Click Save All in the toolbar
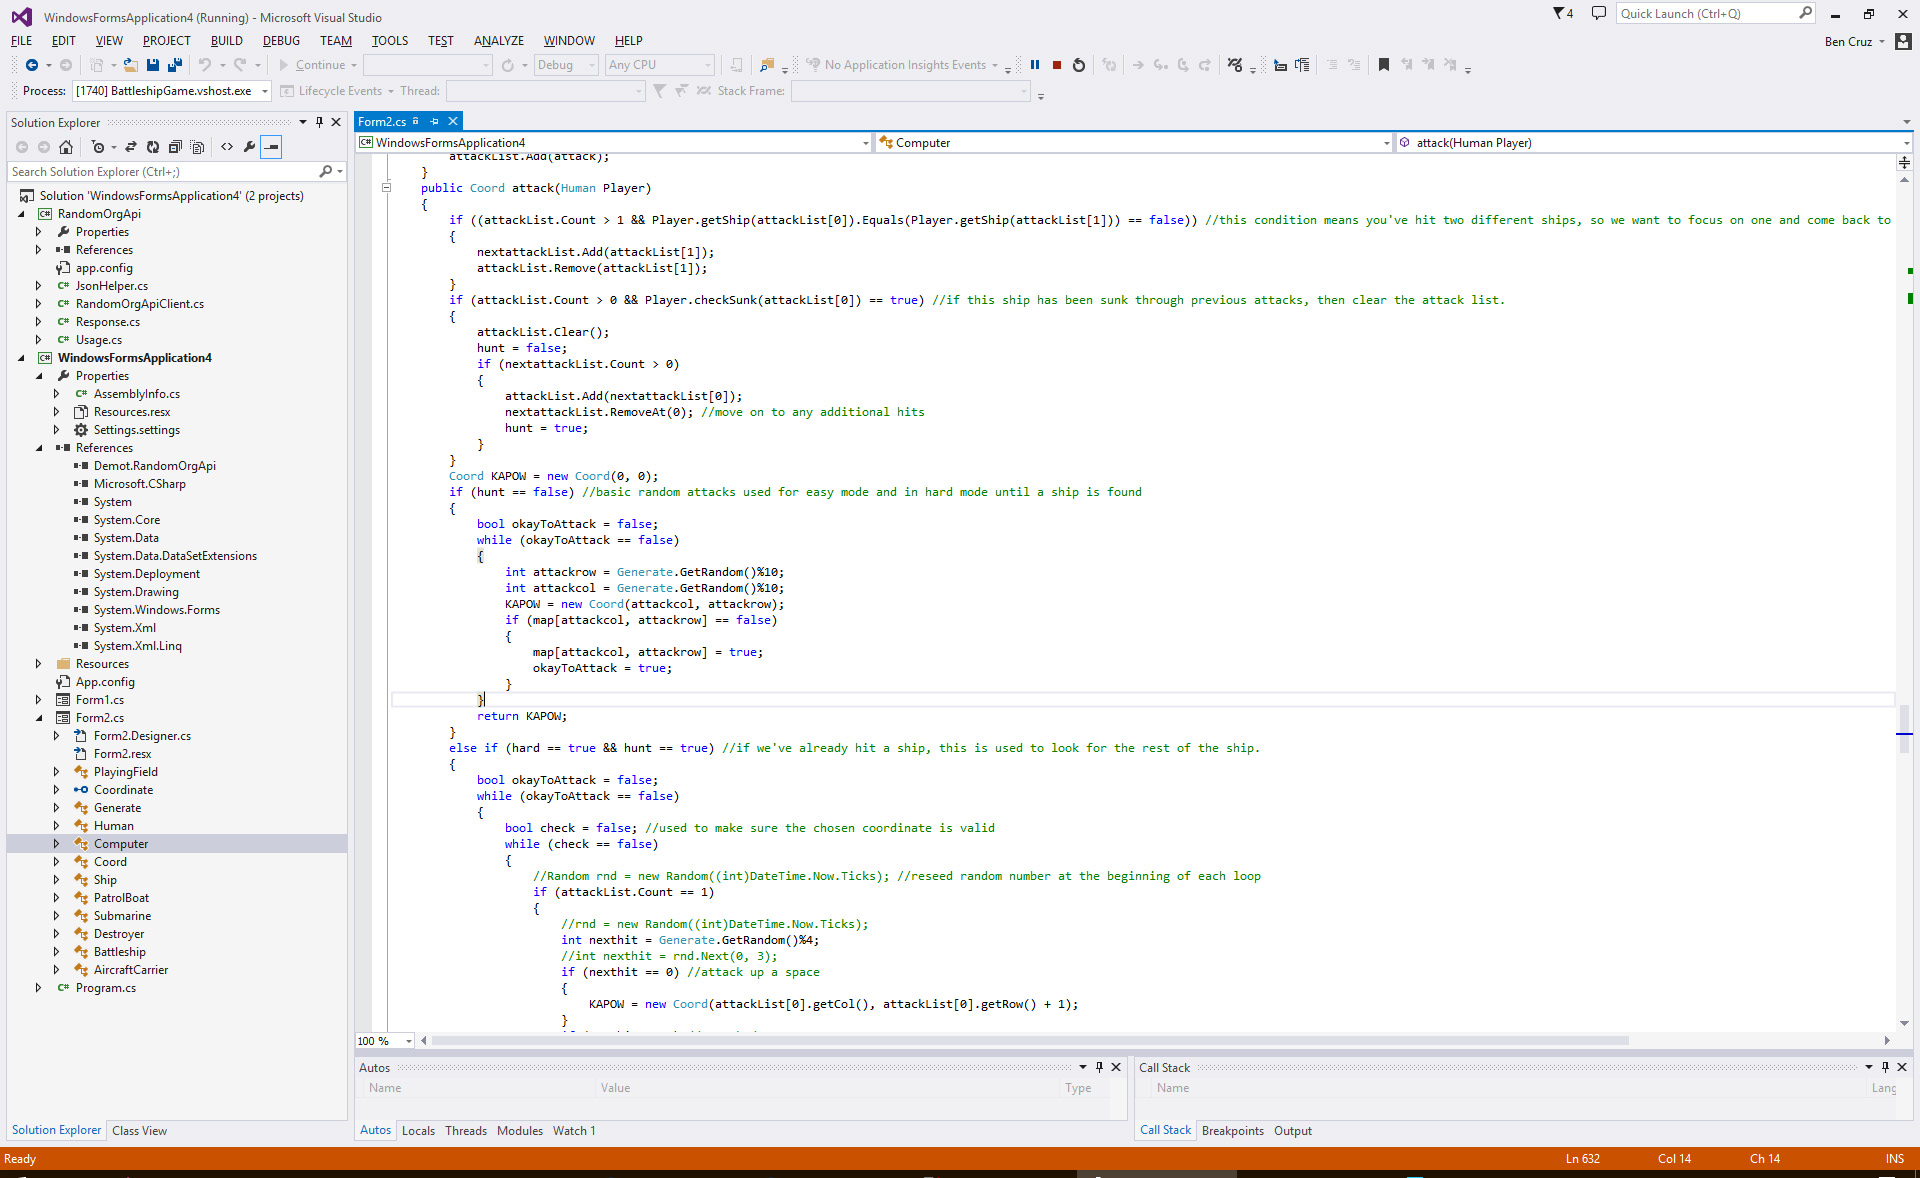 pos(174,65)
